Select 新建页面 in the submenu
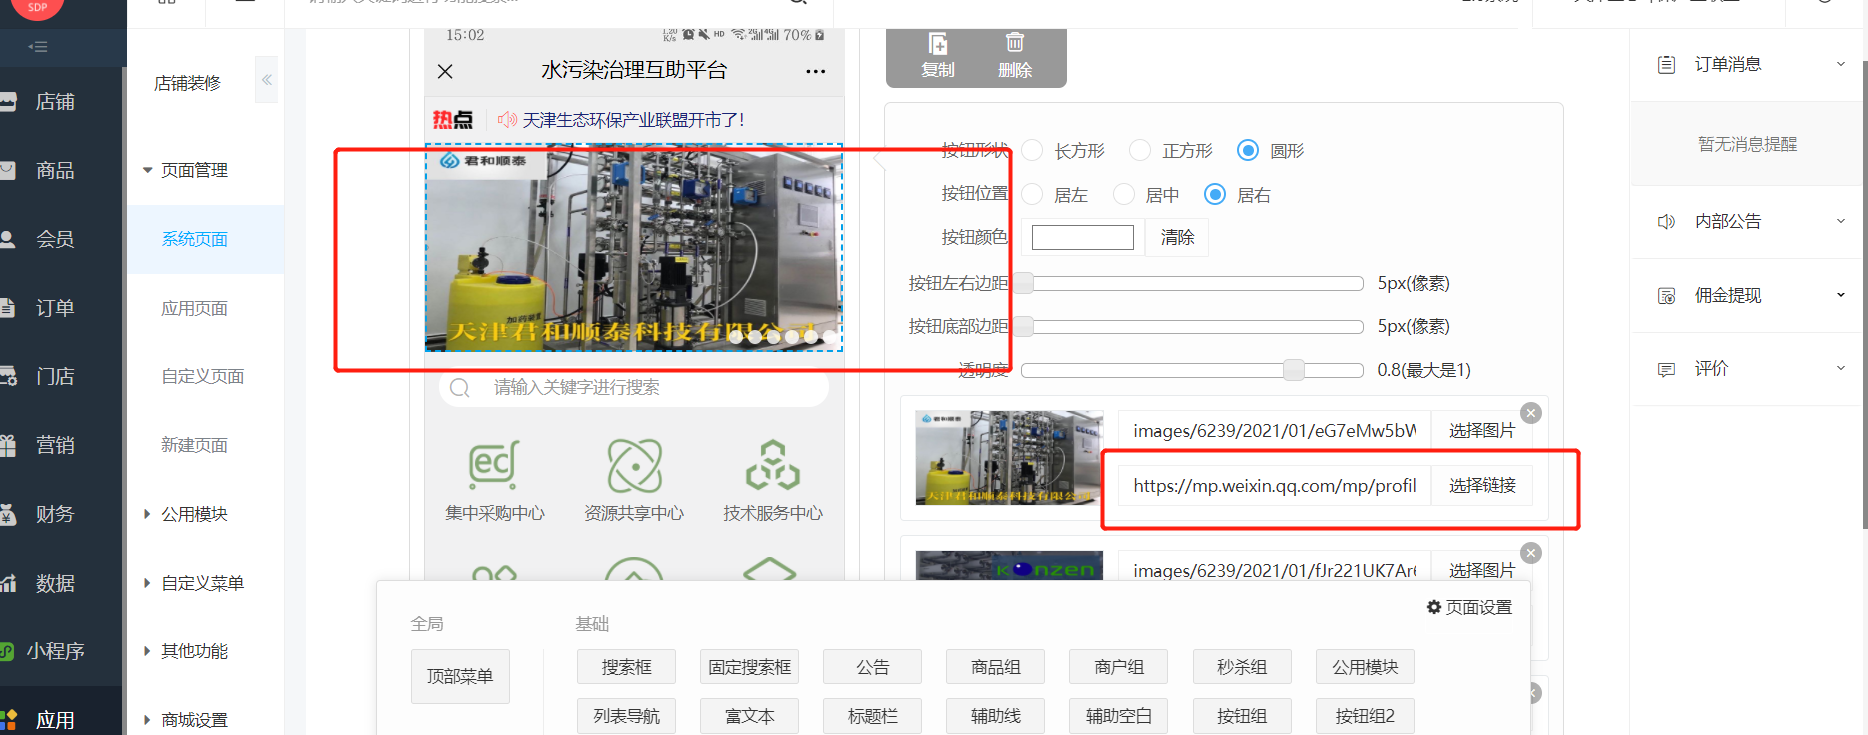This screenshot has width=1868, height=735. (195, 445)
